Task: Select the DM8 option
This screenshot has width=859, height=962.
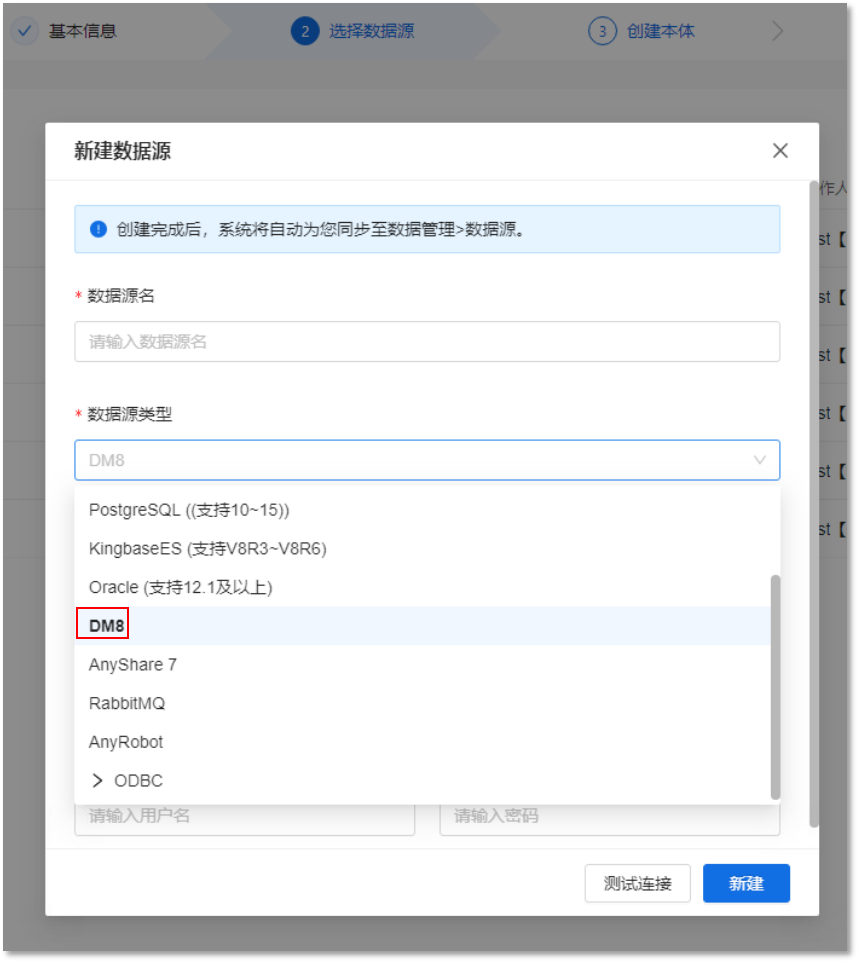Action: pos(423,626)
